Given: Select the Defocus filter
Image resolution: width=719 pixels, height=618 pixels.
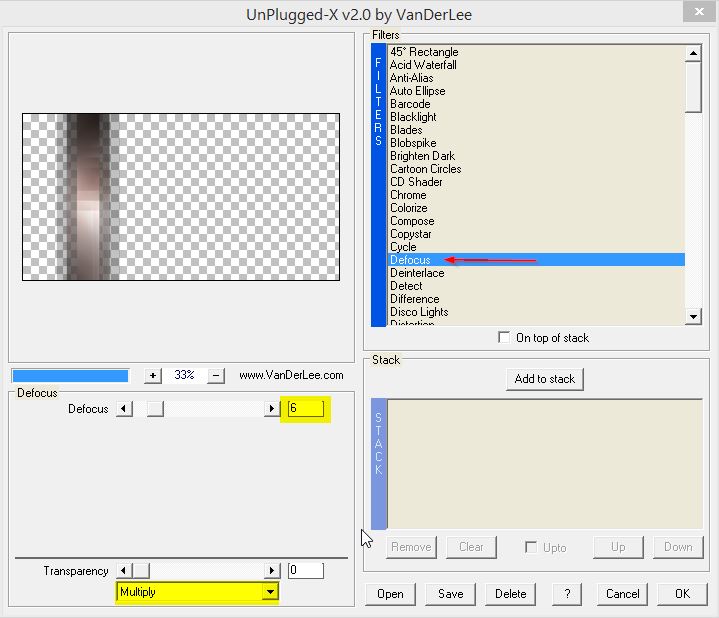Looking at the screenshot, I should [x=536, y=259].
